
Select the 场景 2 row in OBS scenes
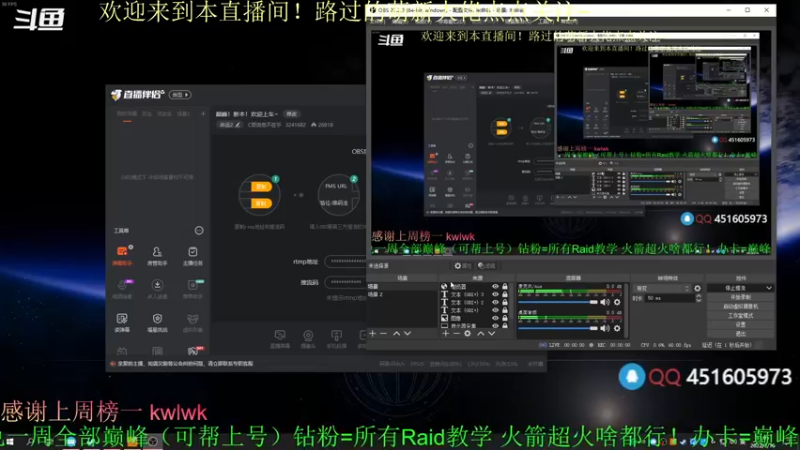402,294
